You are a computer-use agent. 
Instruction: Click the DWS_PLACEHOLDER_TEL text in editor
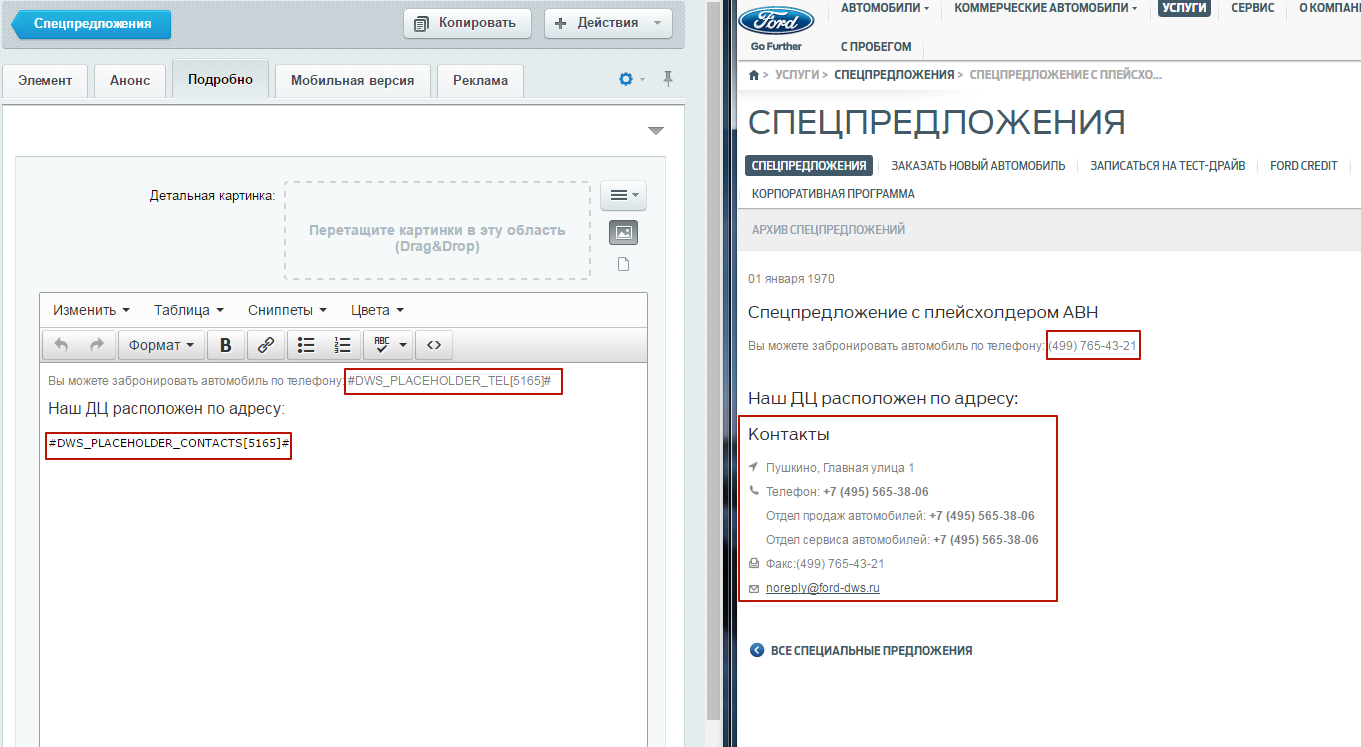point(449,381)
